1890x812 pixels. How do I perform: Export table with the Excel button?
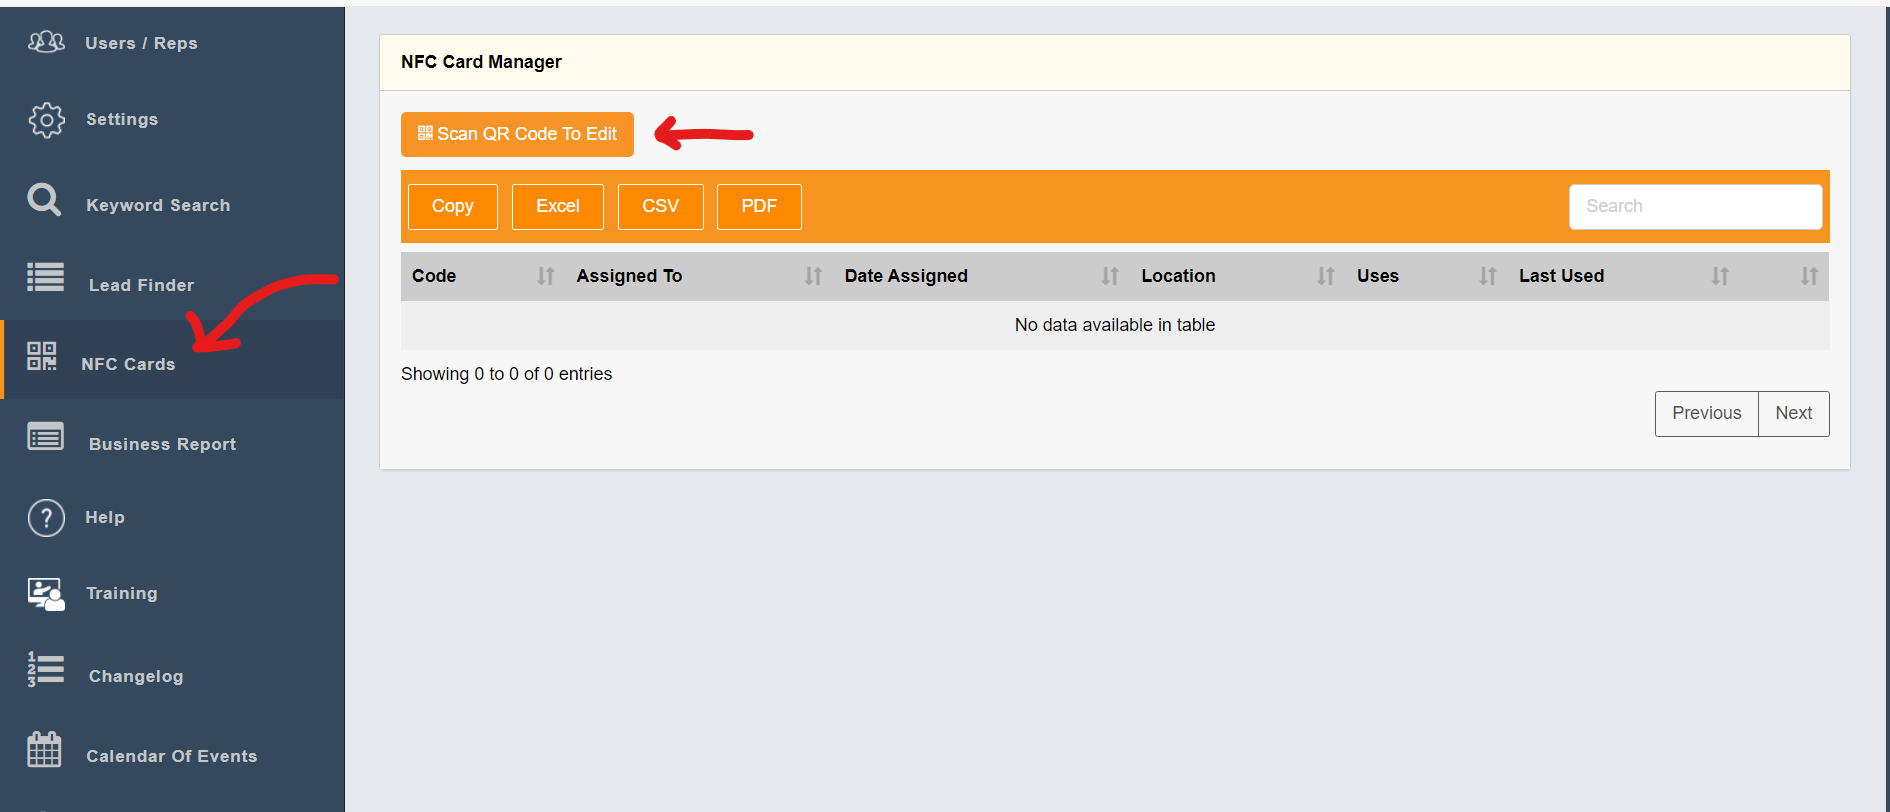557,206
